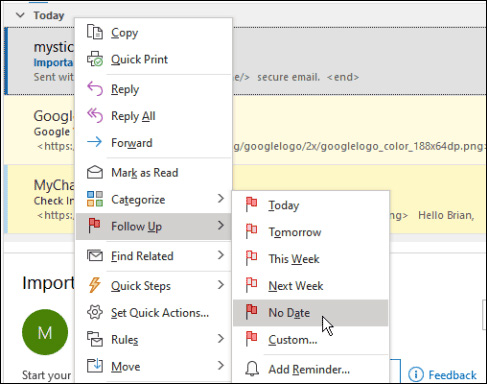Click the Today group header label
The height and width of the screenshot is (384, 487).
click(49, 15)
